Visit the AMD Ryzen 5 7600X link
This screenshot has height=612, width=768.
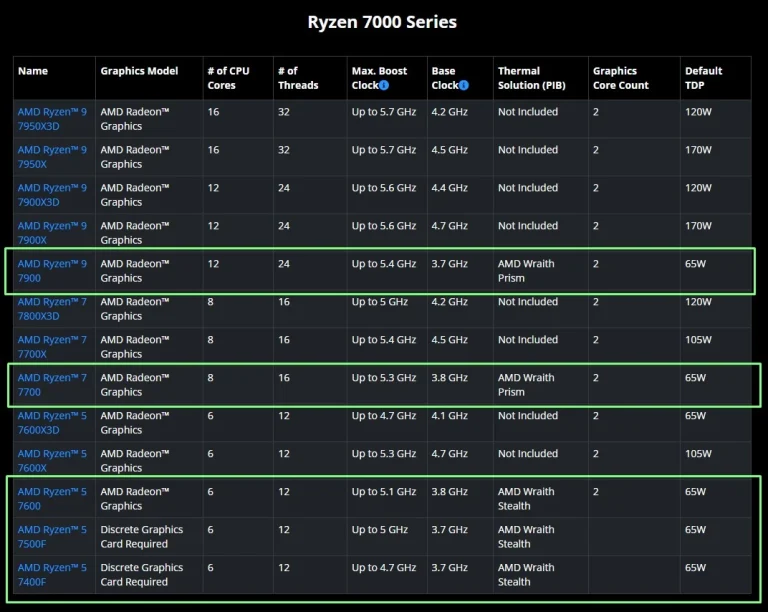[x=52, y=461]
